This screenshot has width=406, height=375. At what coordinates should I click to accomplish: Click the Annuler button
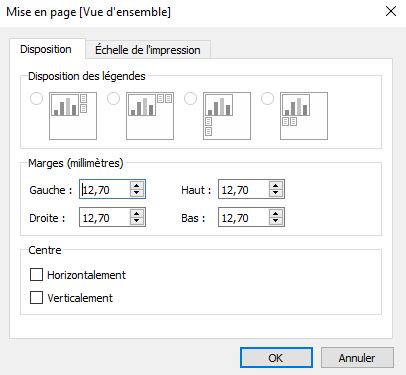pyautogui.click(x=357, y=358)
